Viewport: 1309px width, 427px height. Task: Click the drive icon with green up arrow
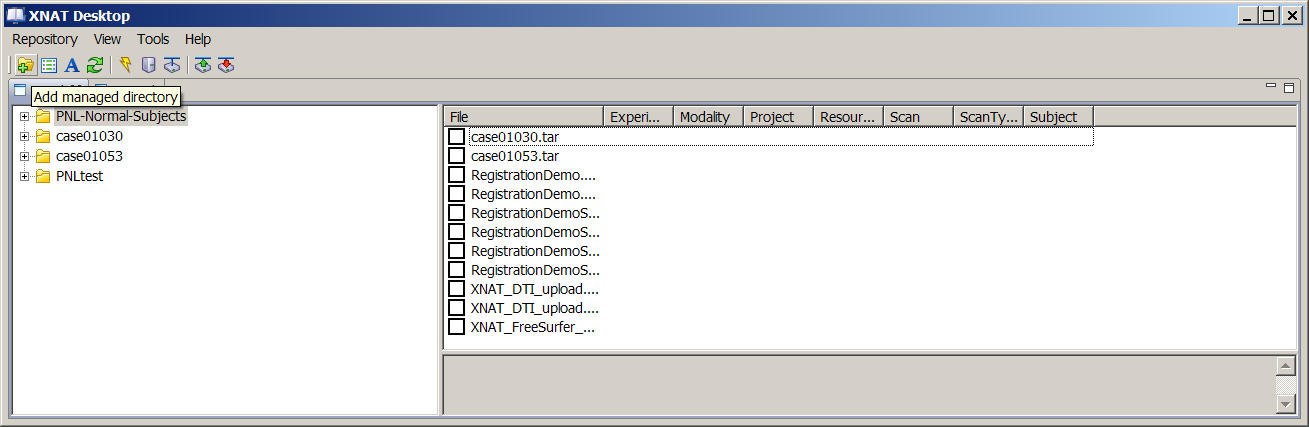(203, 65)
